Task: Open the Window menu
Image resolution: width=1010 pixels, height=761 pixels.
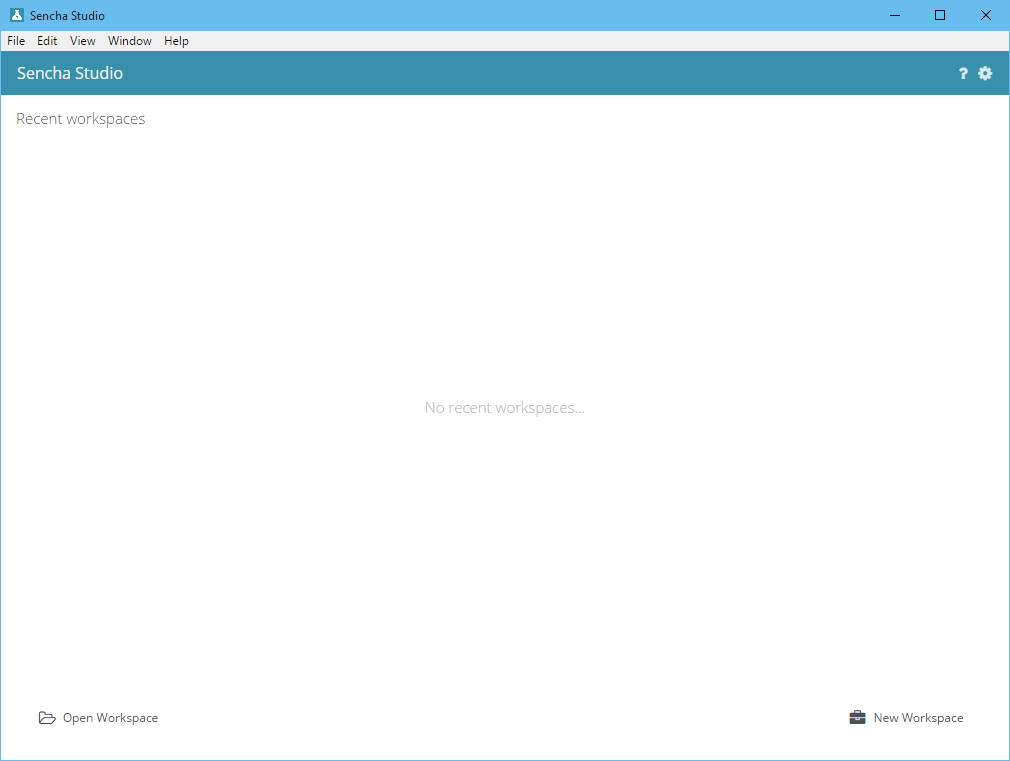Action: click(x=129, y=41)
